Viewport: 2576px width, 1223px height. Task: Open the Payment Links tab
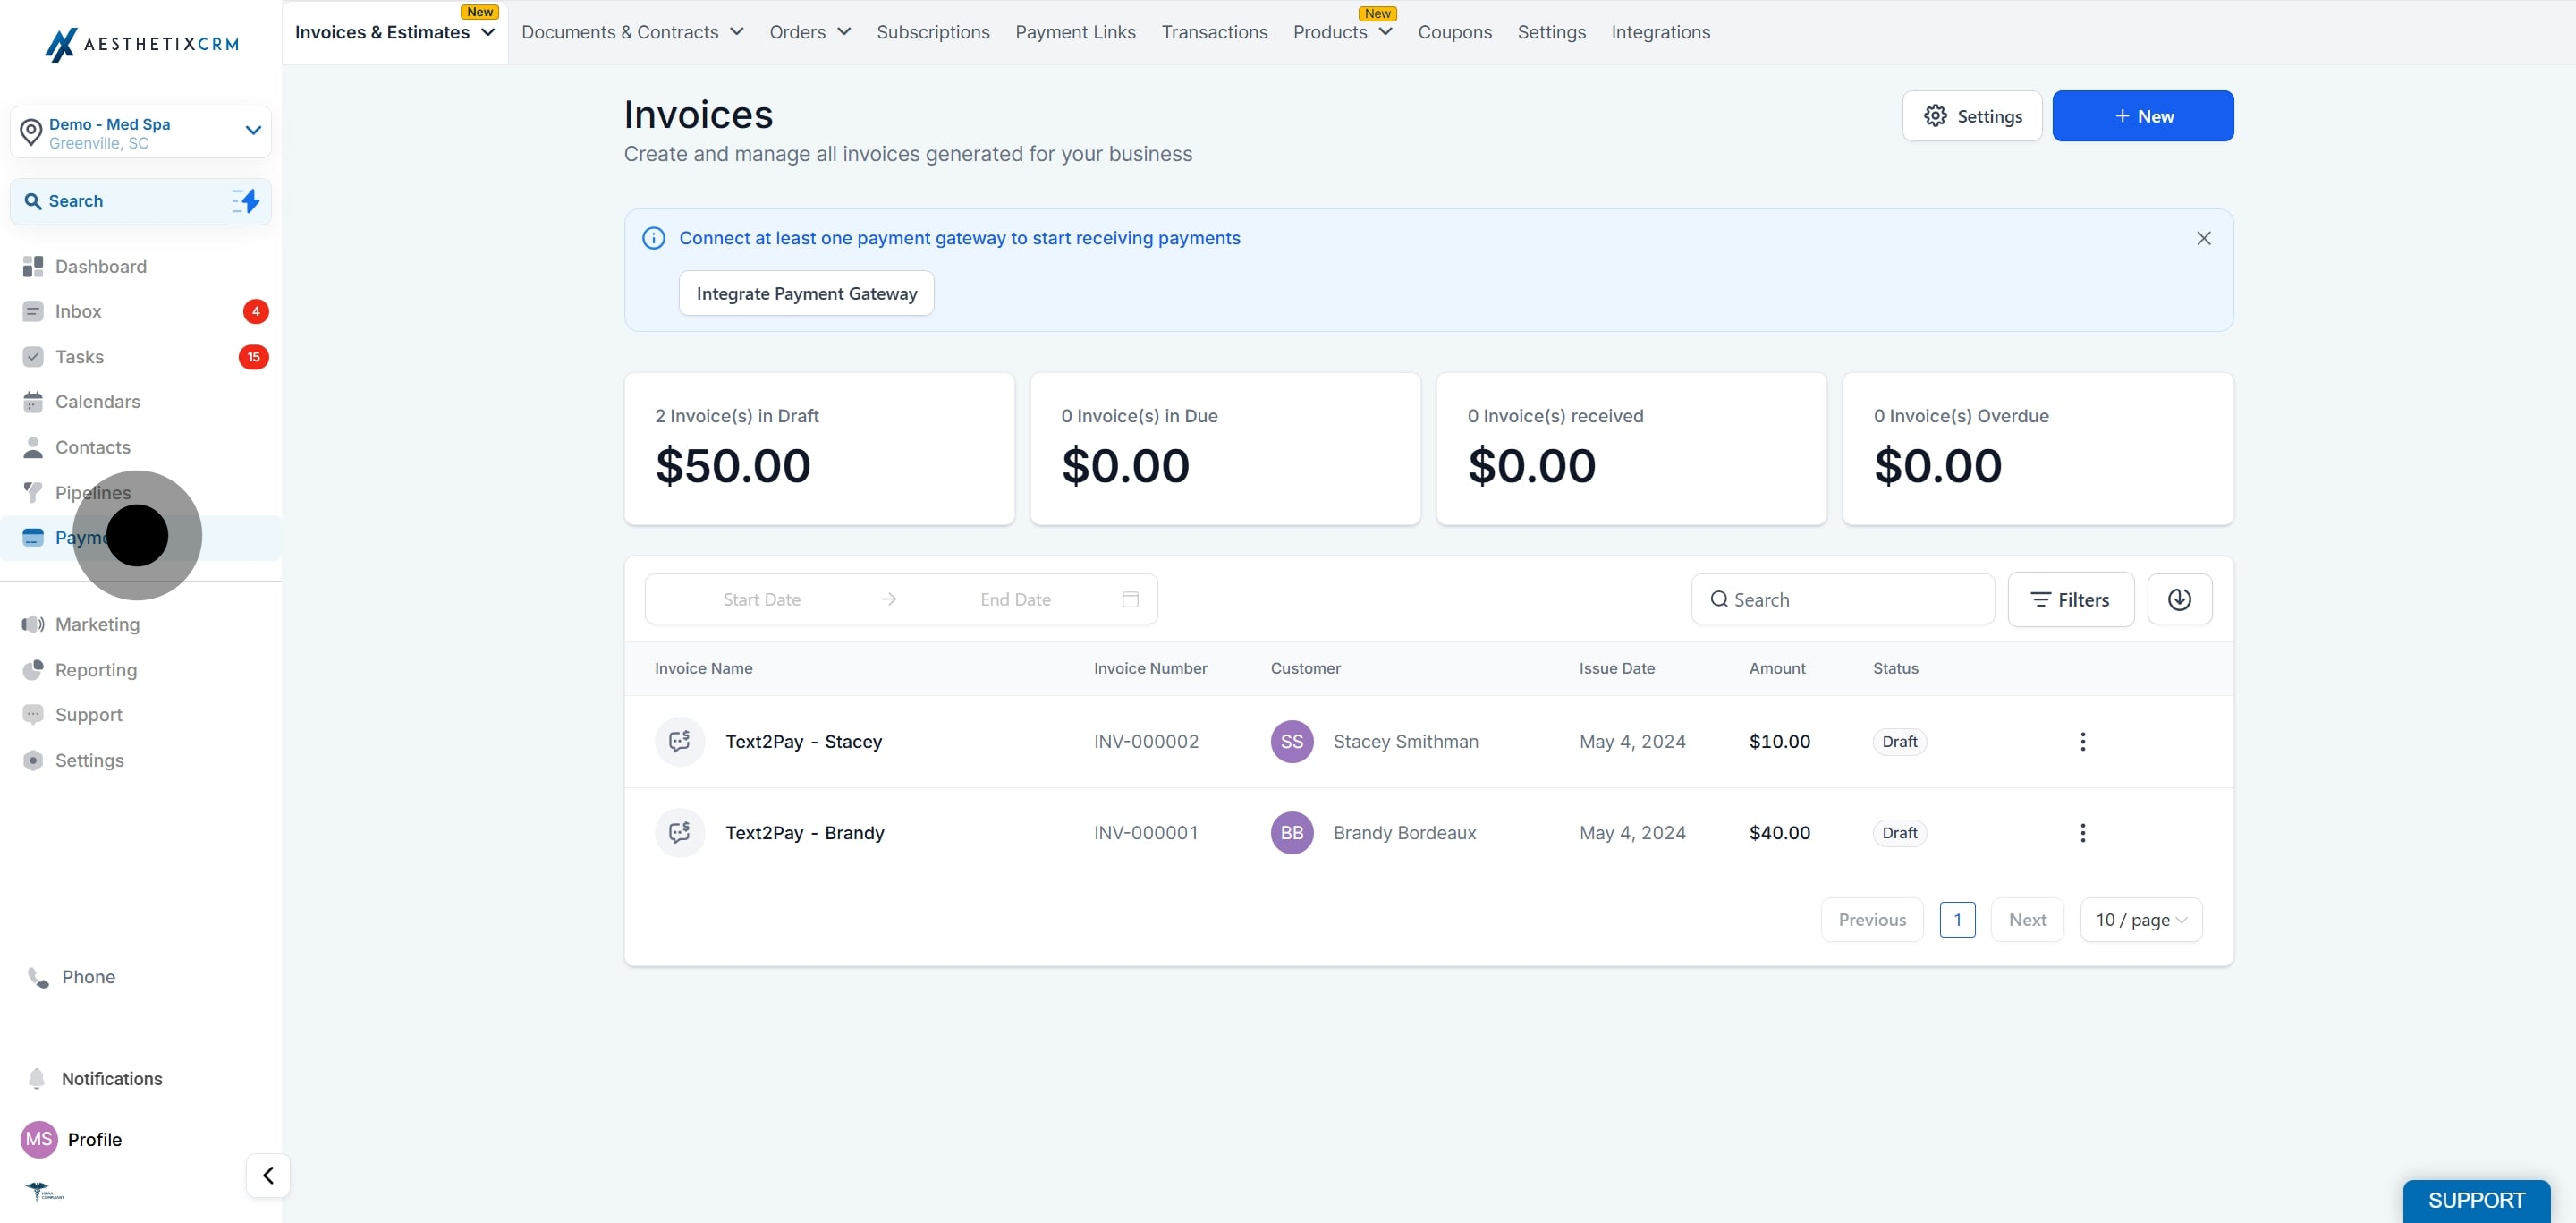(x=1075, y=32)
